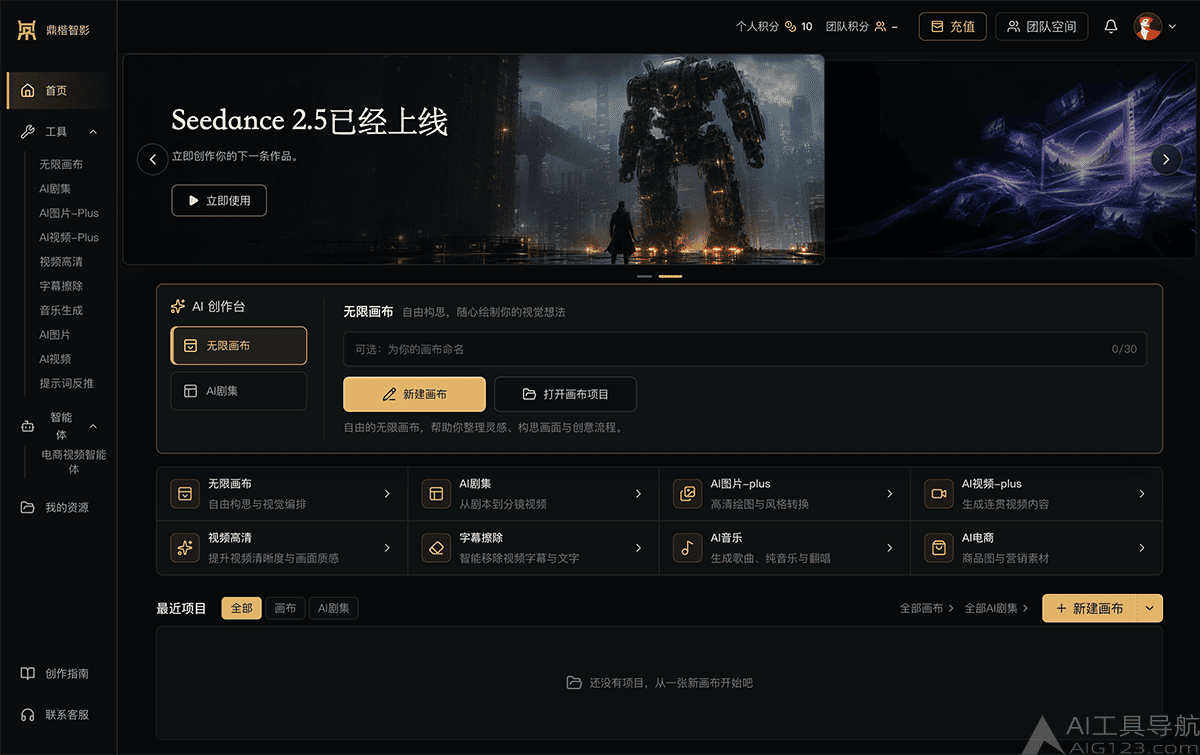Open the dropdown arrow beside 新建画布
The height and width of the screenshot is (755, 1200).
(1150, 608)
